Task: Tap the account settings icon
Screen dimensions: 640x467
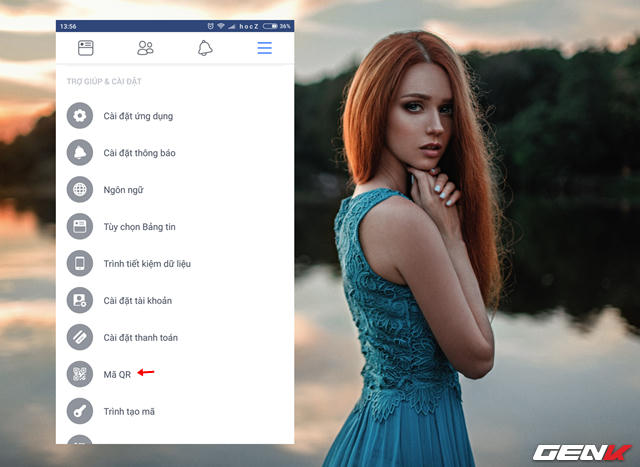Action: tap(79, 301)
